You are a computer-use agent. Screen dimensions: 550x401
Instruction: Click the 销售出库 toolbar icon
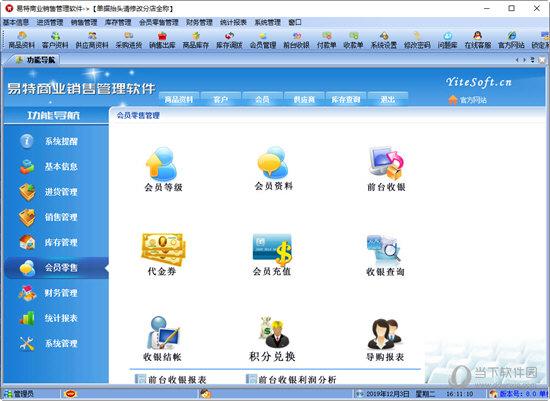(x=162, y=40)
